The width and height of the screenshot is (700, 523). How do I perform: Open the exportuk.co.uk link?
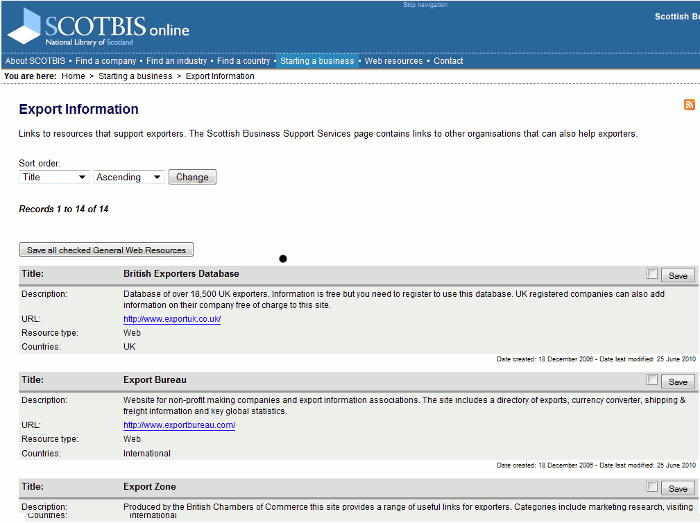pos(172,319)
